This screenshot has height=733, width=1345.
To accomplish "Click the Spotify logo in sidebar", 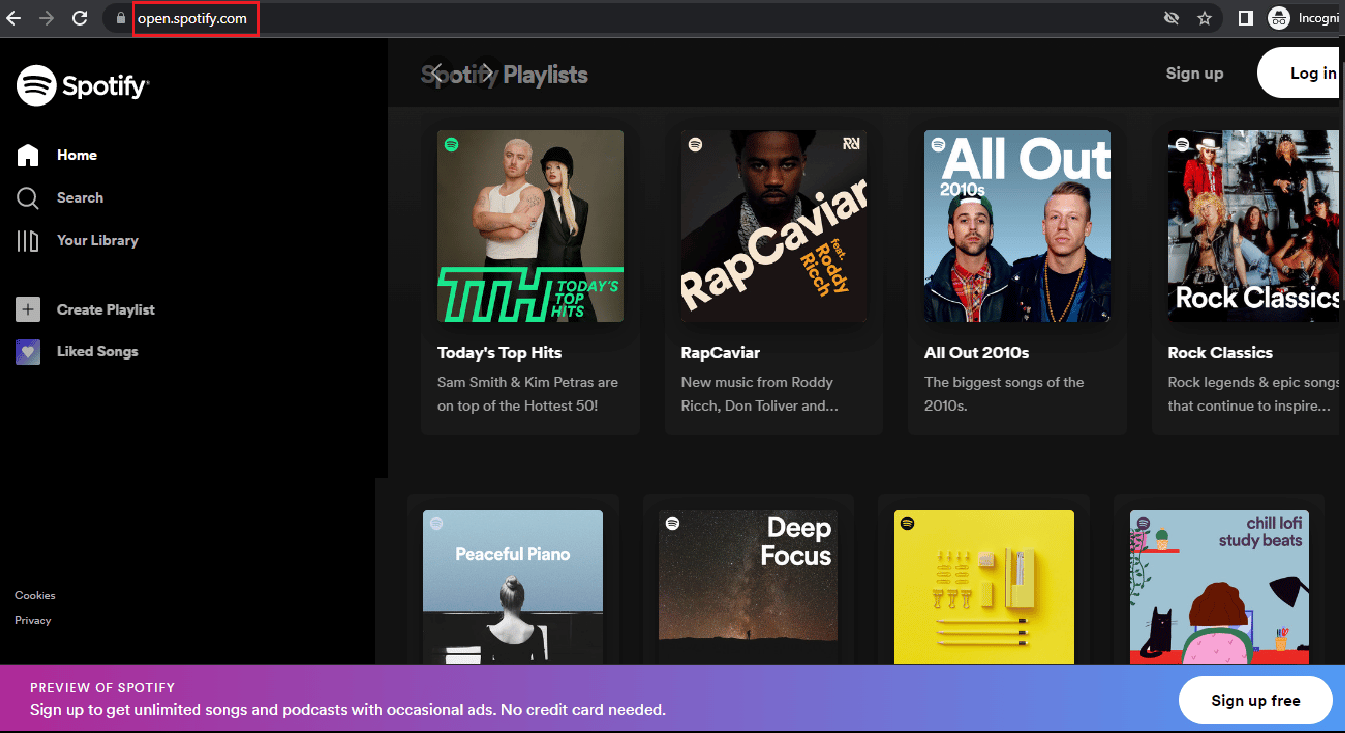I will (83, 86).
